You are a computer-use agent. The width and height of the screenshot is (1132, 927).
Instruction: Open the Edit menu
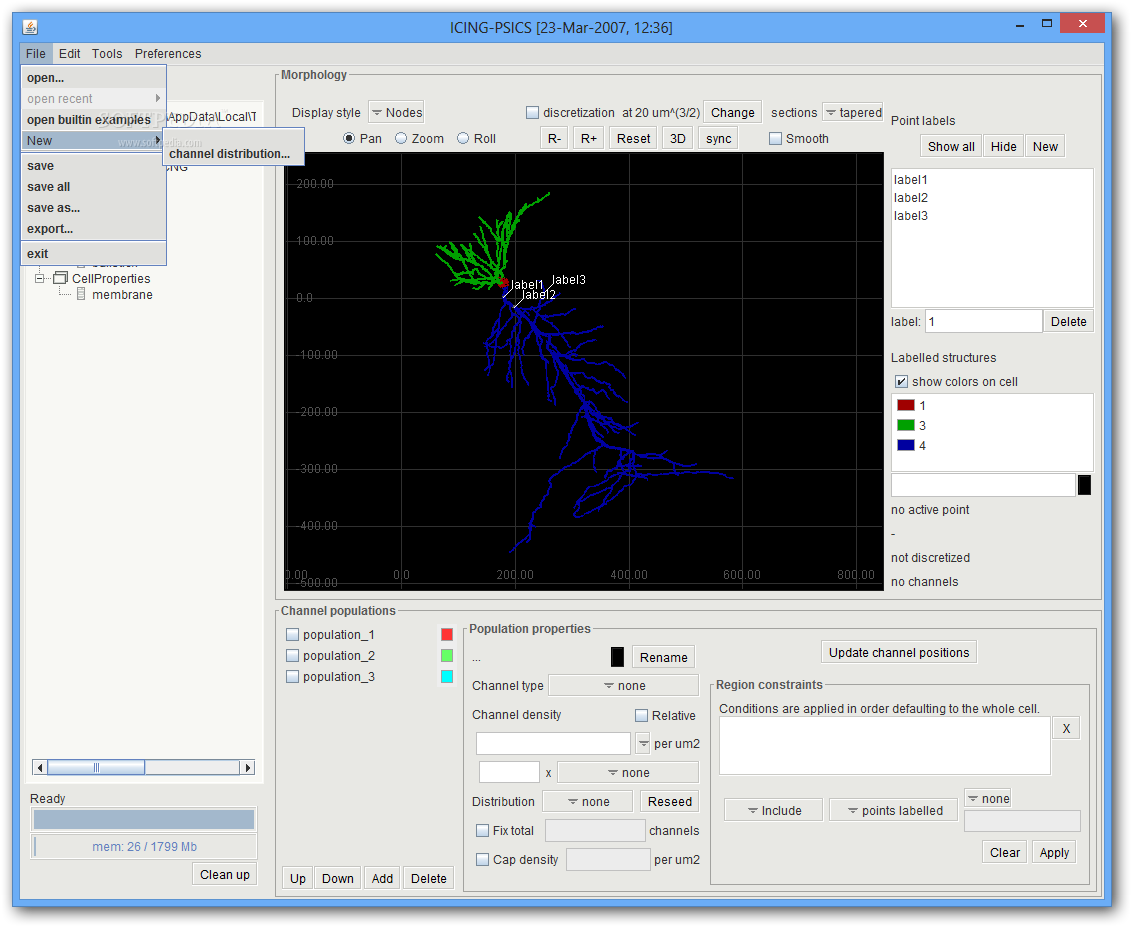[69, 53]
